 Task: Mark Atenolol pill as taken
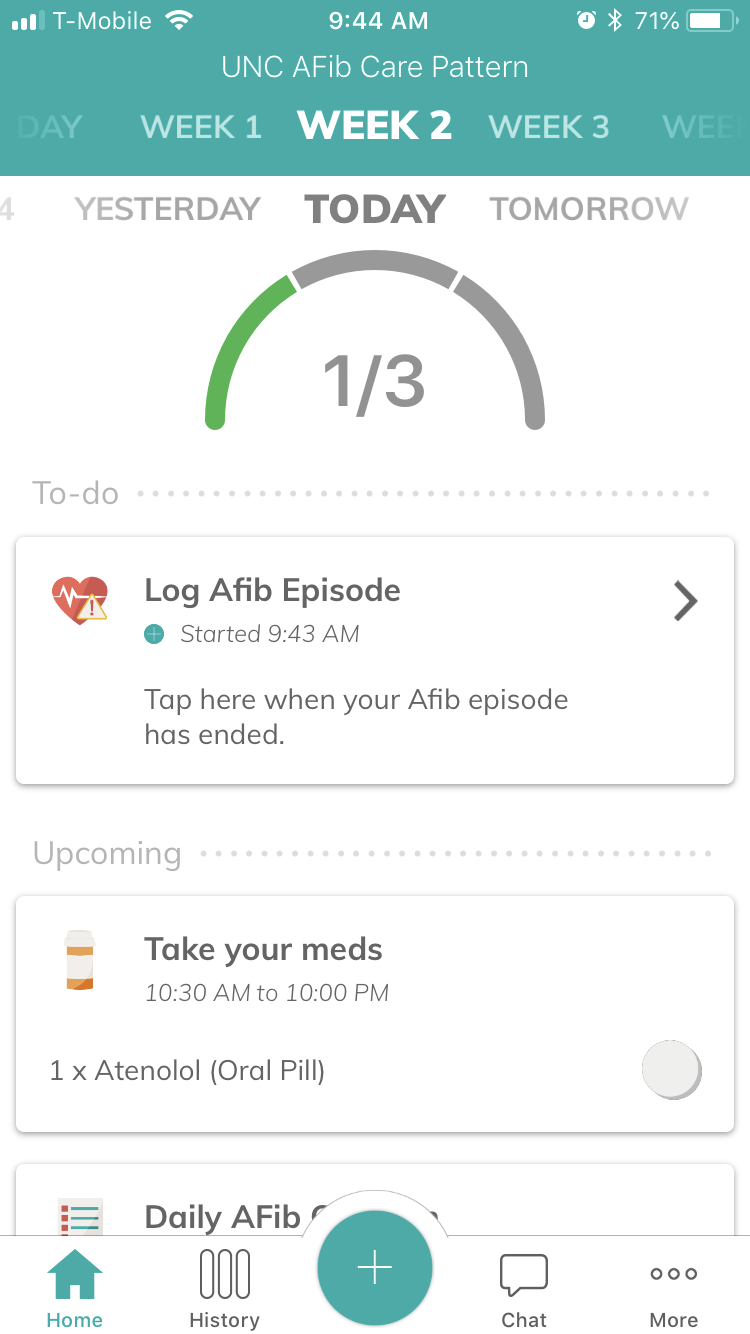(x=670, y=1069)
